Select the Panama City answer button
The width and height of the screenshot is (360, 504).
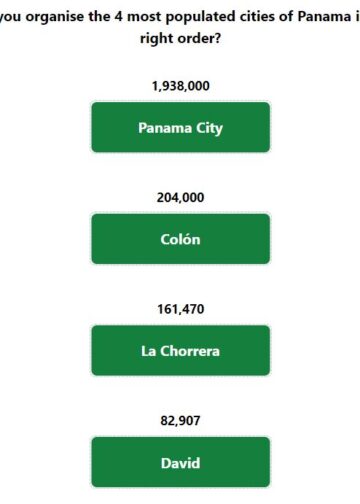pyautogui.click(x=181, y=127)
